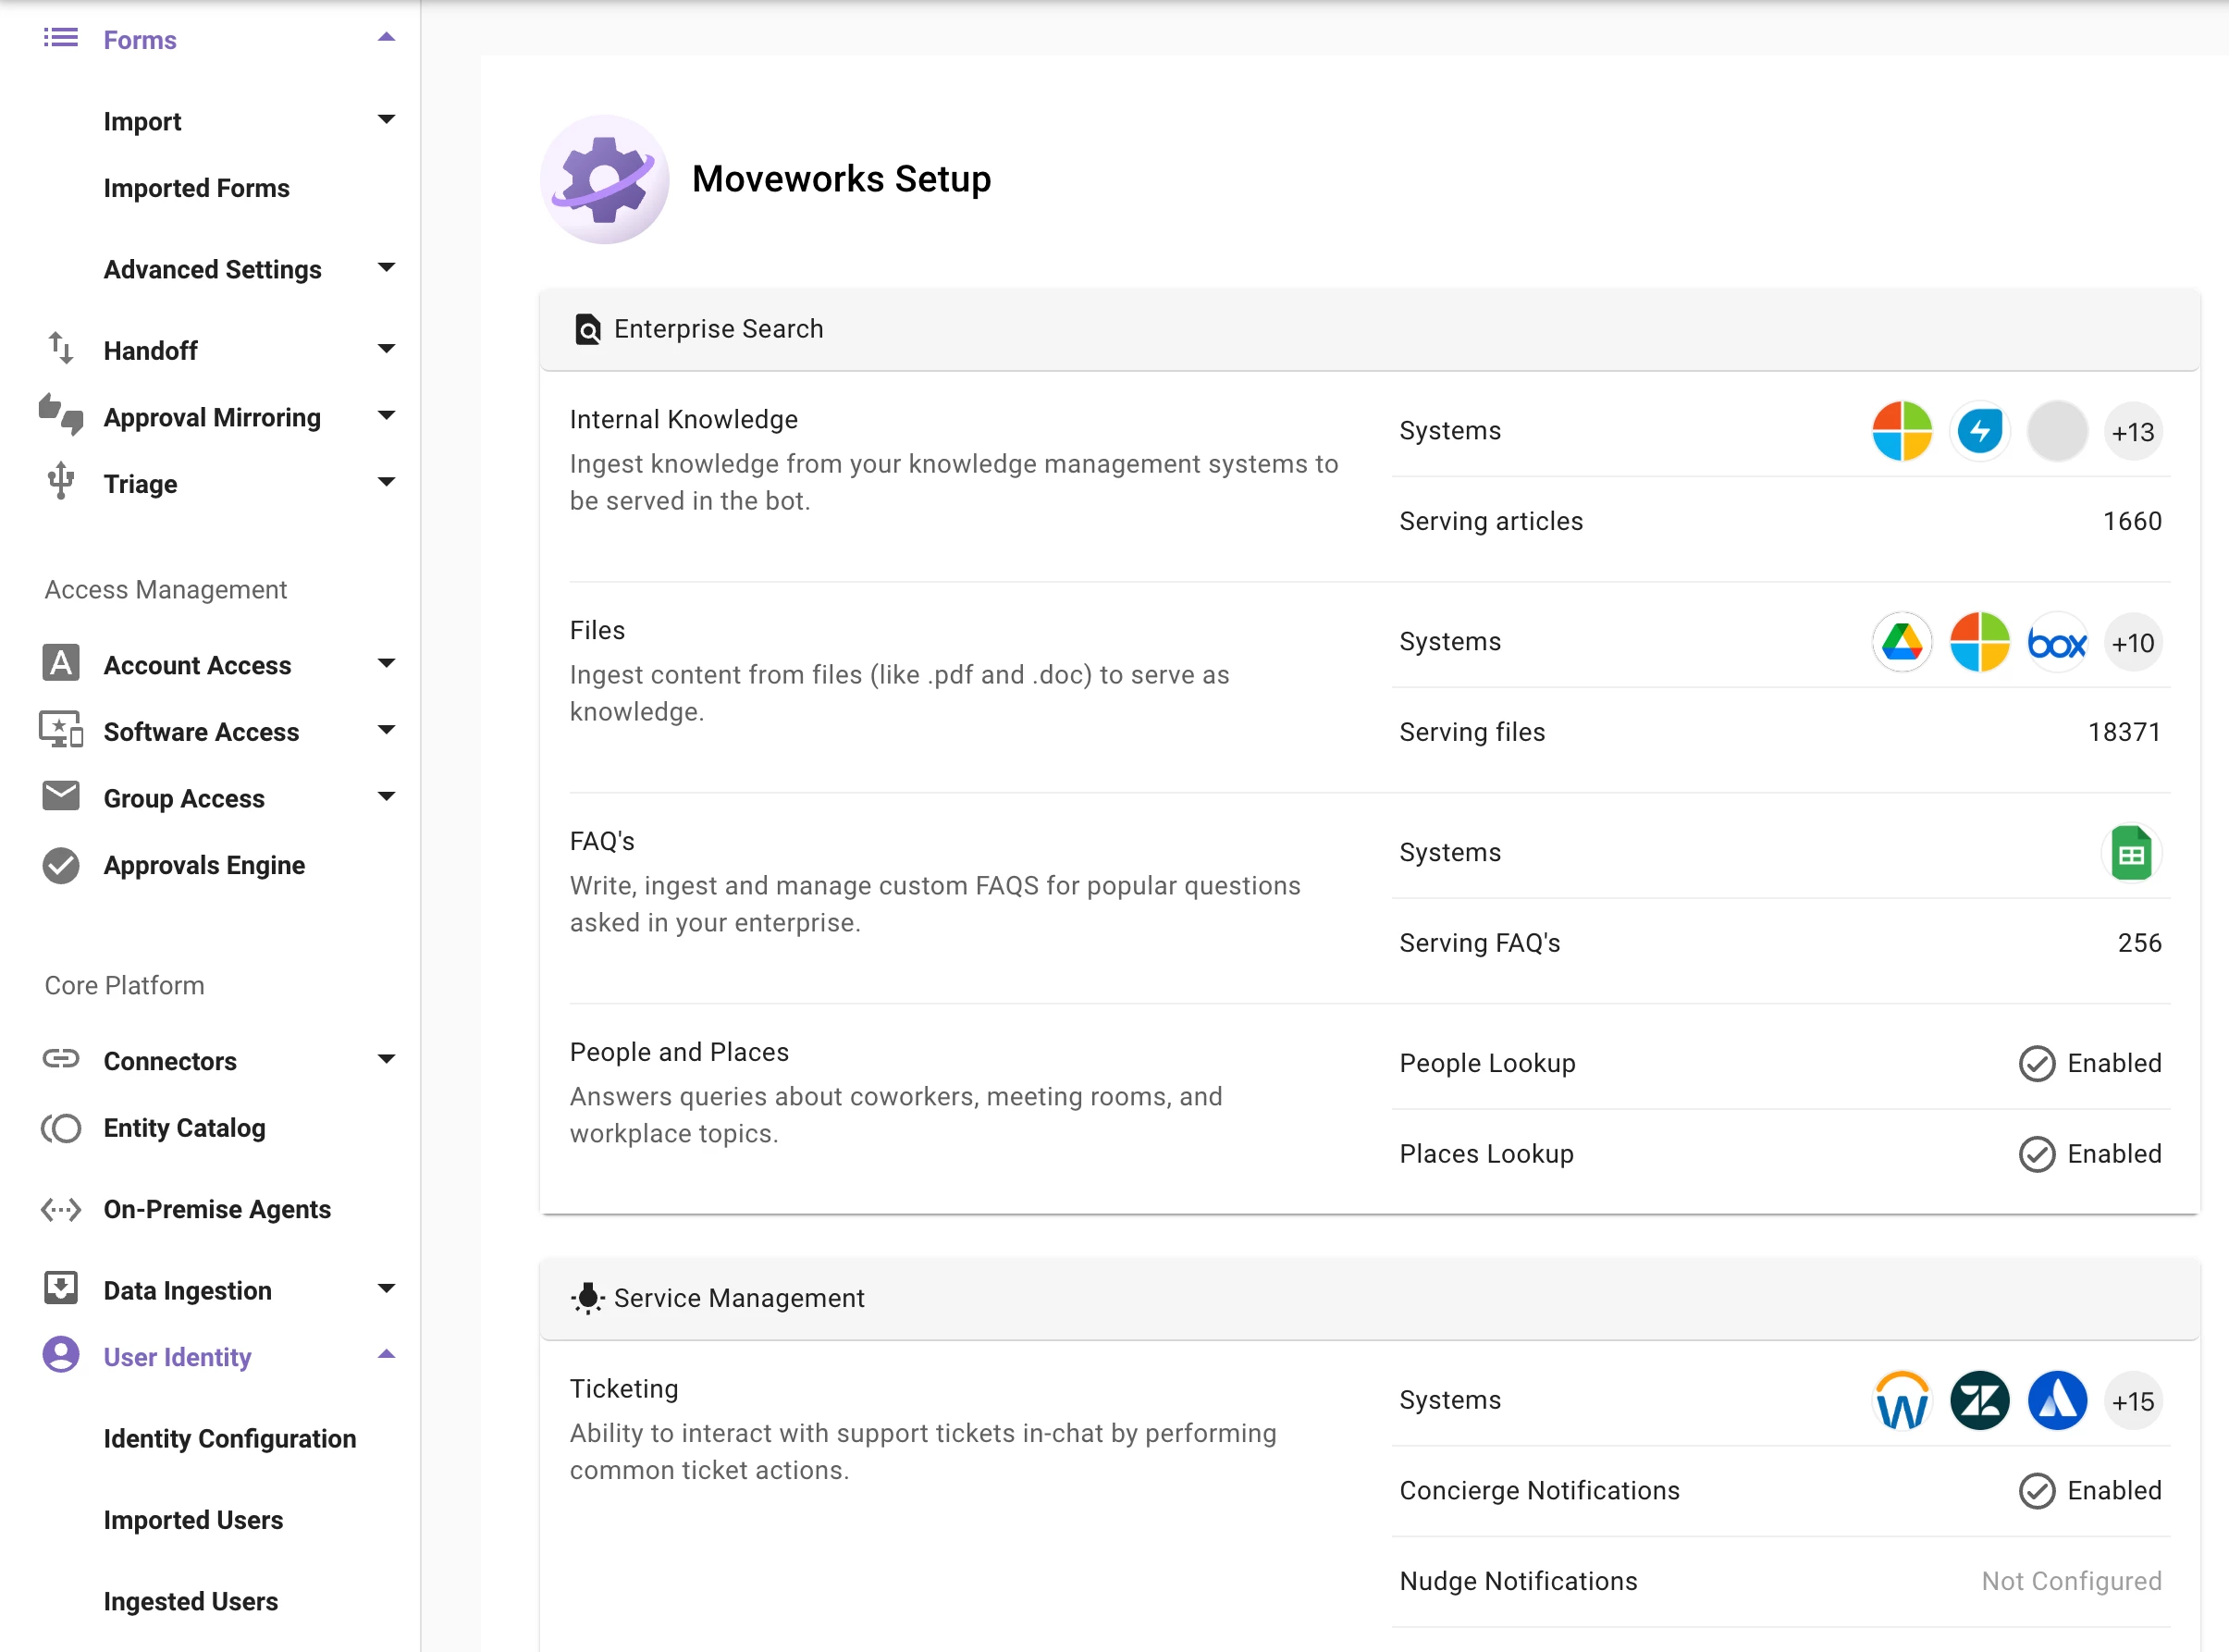
Task: Click the Microsoft icon in Internal Knowledge systems
Action: point(1902,431)
